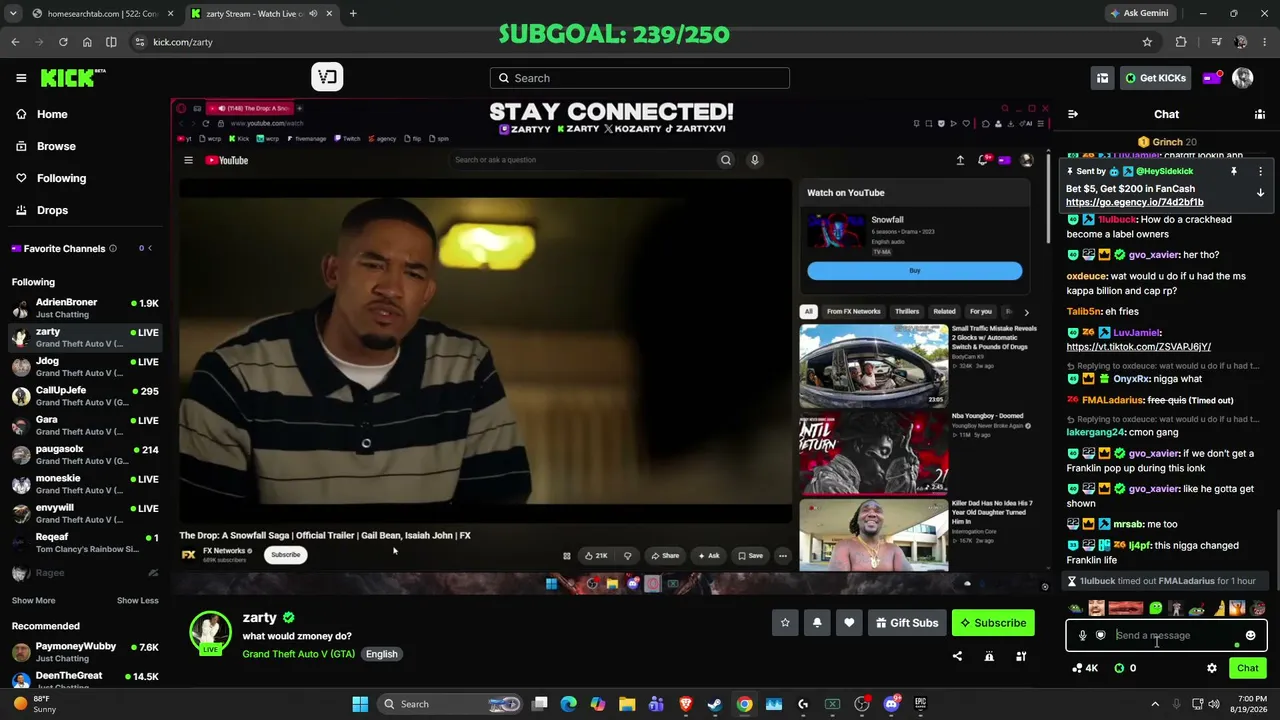This screenshot has height=720, width=1280.
Task: Reload the kick.com page
Action: [63, 42]
